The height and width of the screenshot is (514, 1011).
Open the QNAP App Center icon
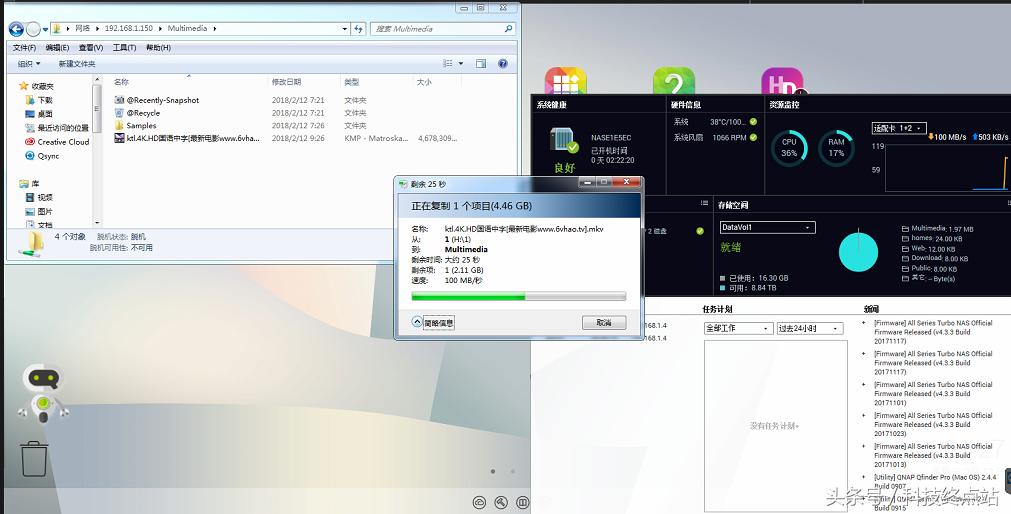(565, 81)
